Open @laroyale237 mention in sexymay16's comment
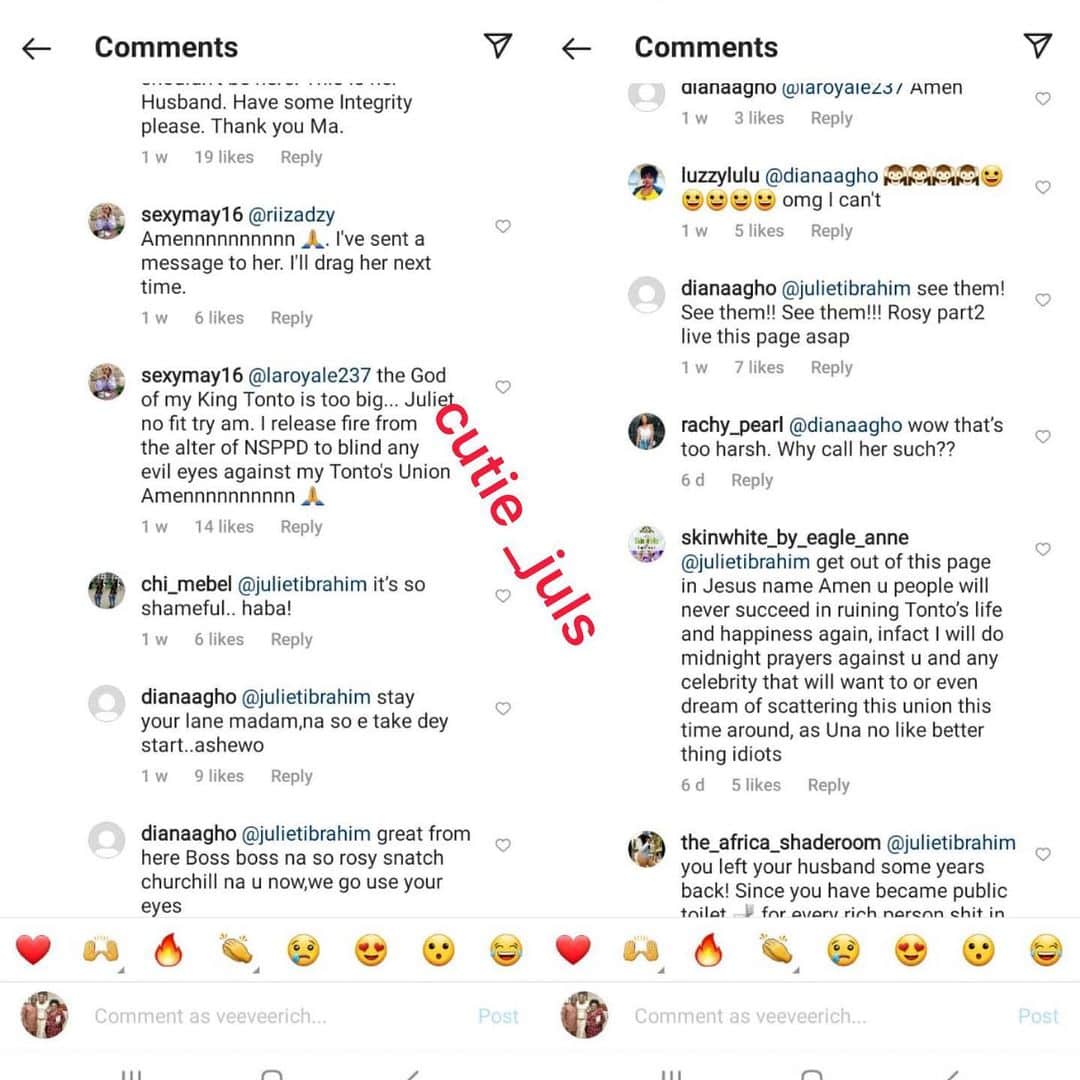 coord(309,376)
